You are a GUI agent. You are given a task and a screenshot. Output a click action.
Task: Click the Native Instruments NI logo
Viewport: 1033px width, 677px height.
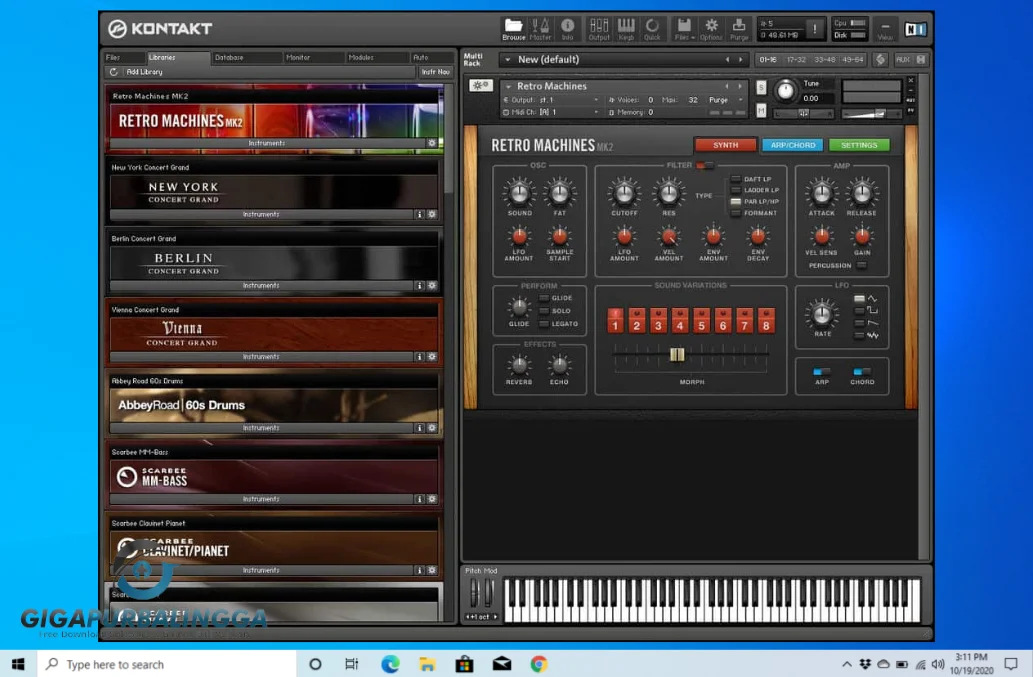(915, 29)
